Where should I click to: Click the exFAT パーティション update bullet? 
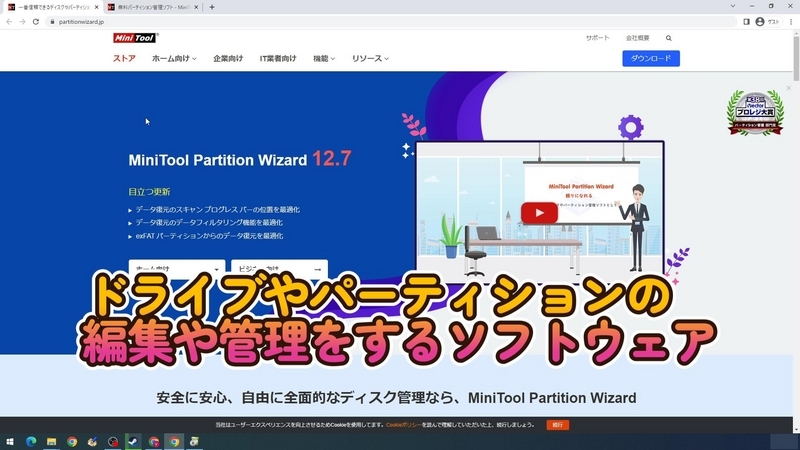[x=209, y=236]
